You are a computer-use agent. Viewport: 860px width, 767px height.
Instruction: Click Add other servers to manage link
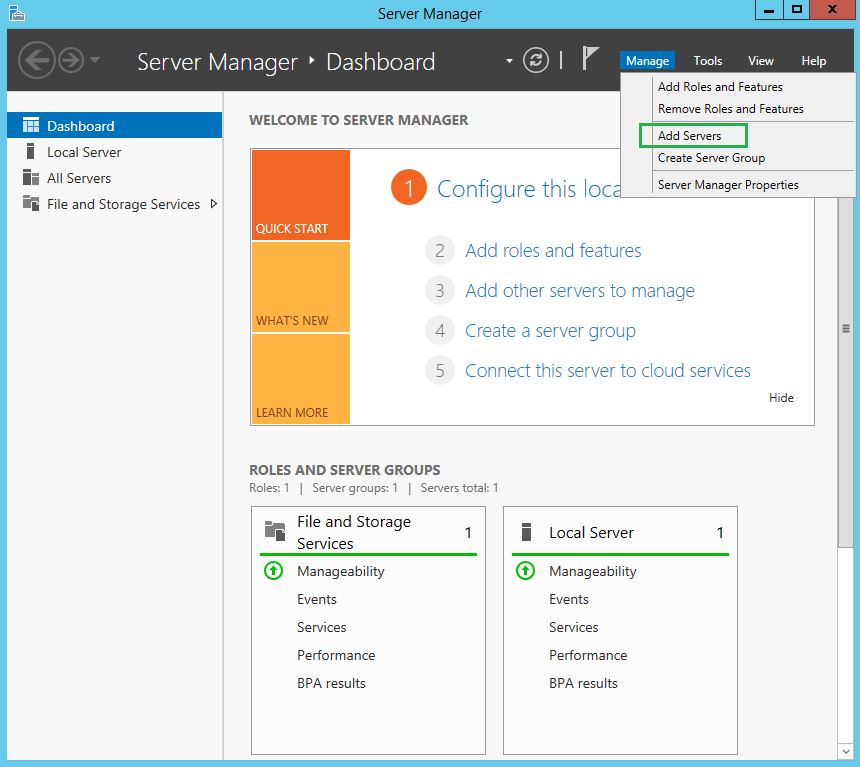[x=579, y=291]
